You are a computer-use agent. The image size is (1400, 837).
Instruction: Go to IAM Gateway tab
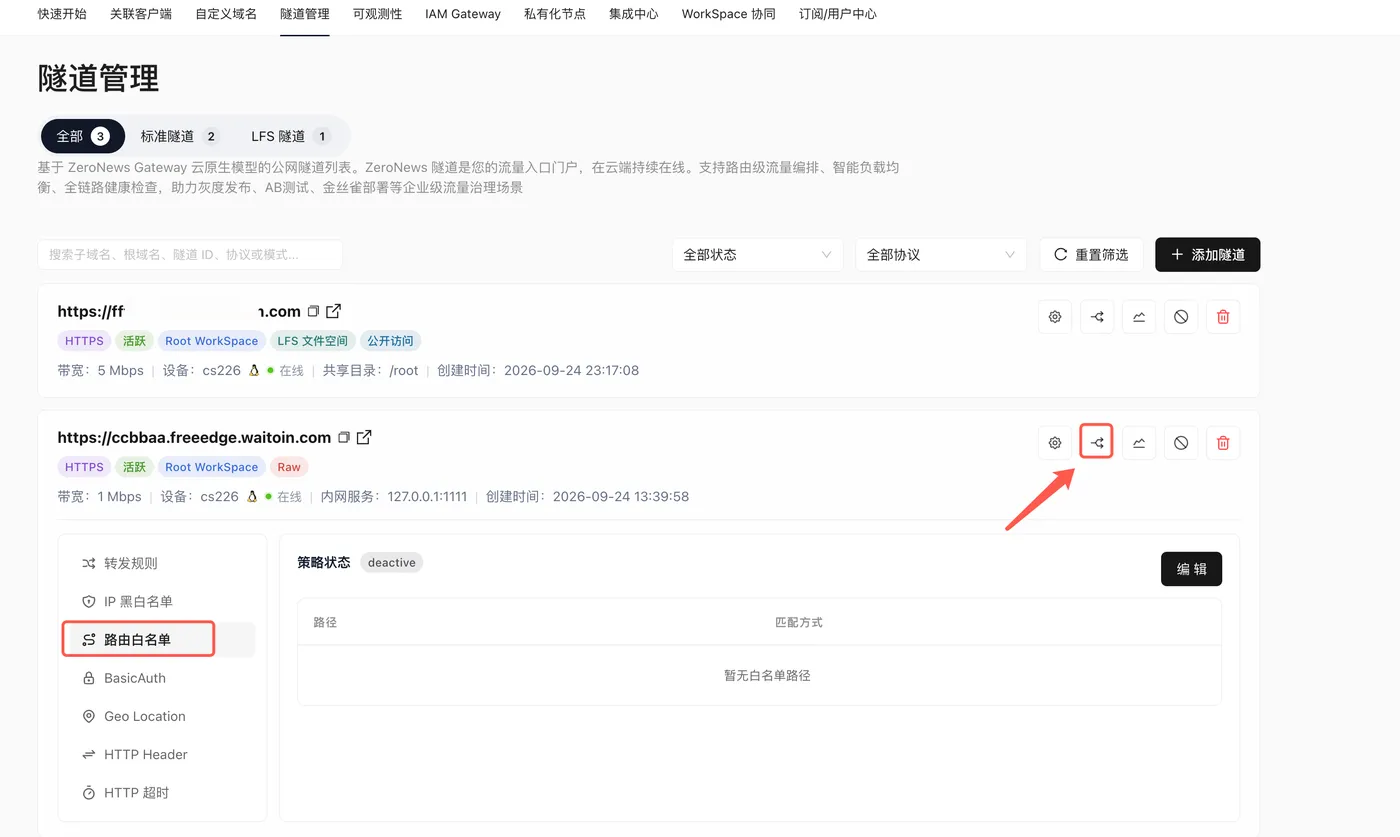pyautogui.click(x=462, y=14)
